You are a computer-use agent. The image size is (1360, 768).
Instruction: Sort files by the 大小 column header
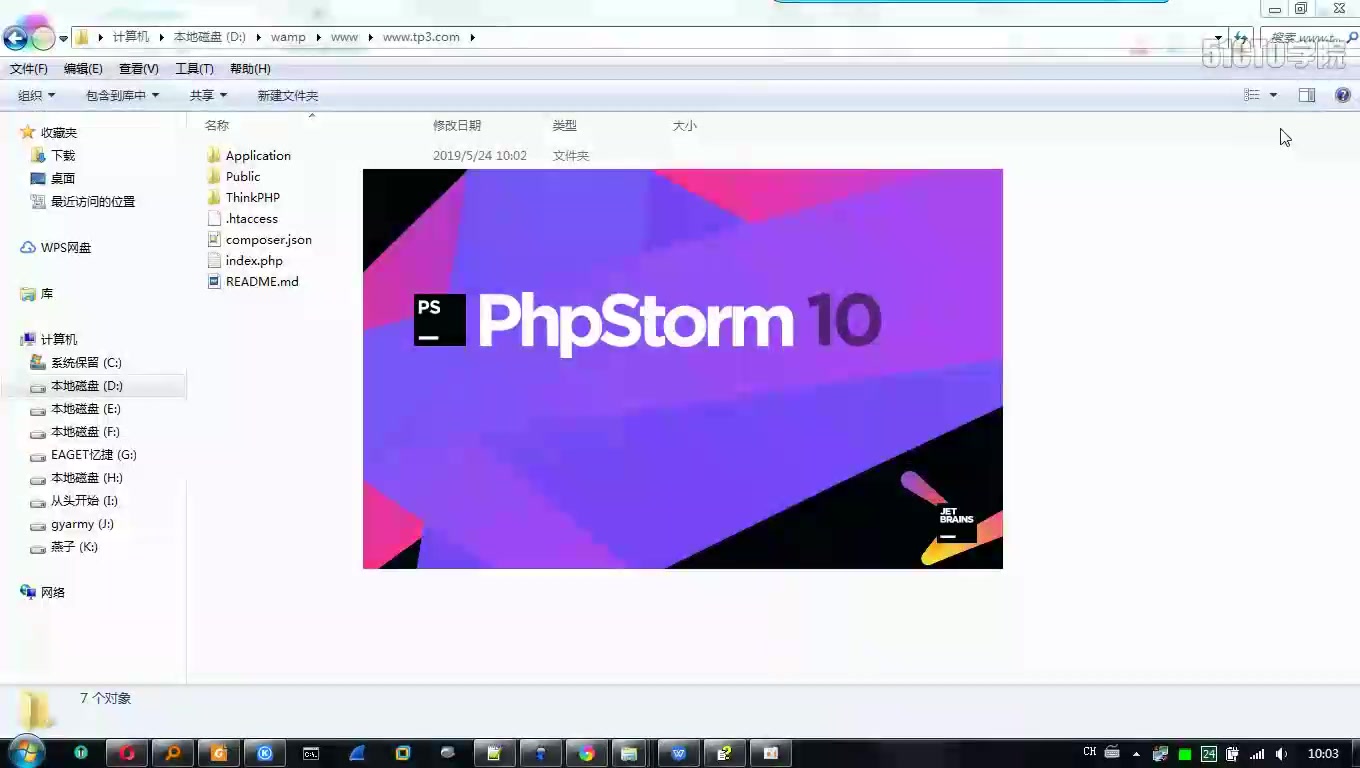point(685,126)
